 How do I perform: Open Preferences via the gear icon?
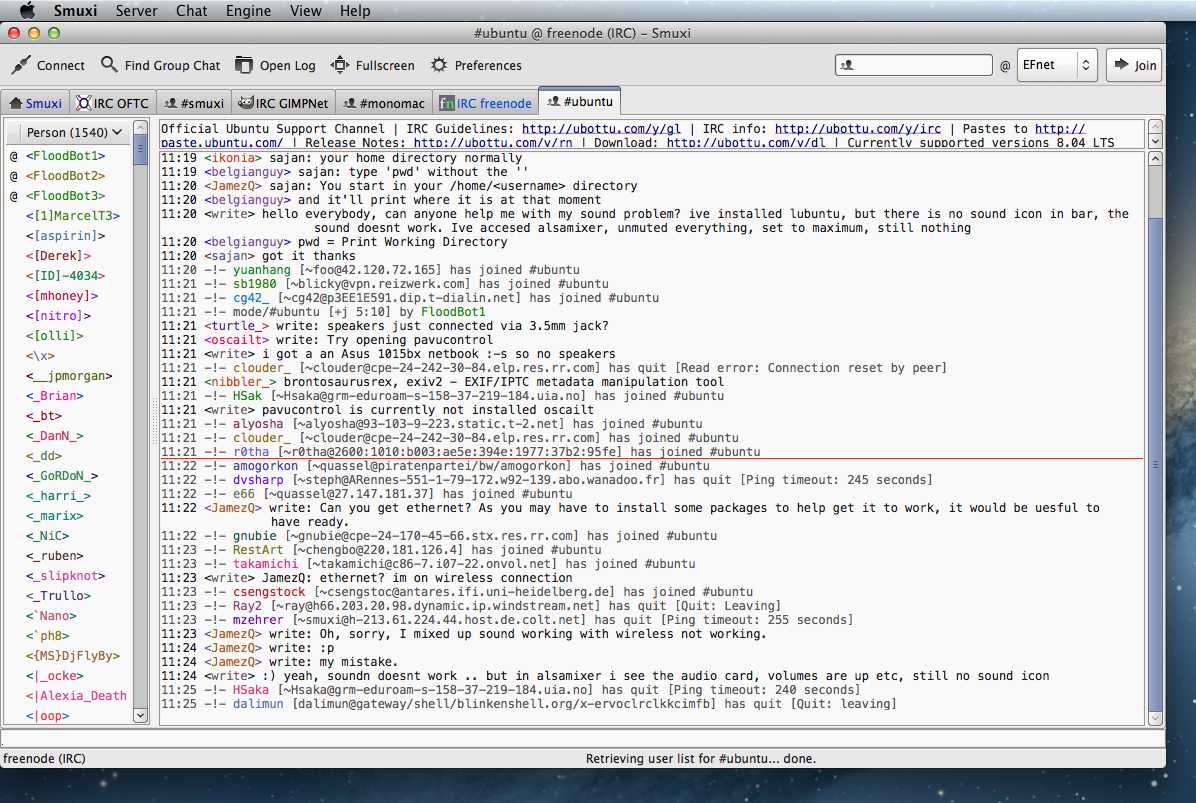tap(439, 65)
